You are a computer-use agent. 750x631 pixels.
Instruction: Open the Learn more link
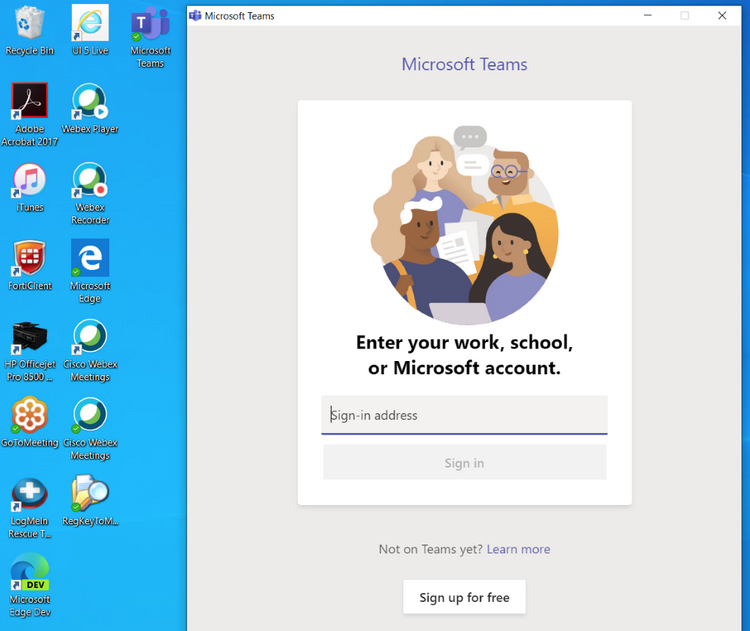(x=518, y=549)
